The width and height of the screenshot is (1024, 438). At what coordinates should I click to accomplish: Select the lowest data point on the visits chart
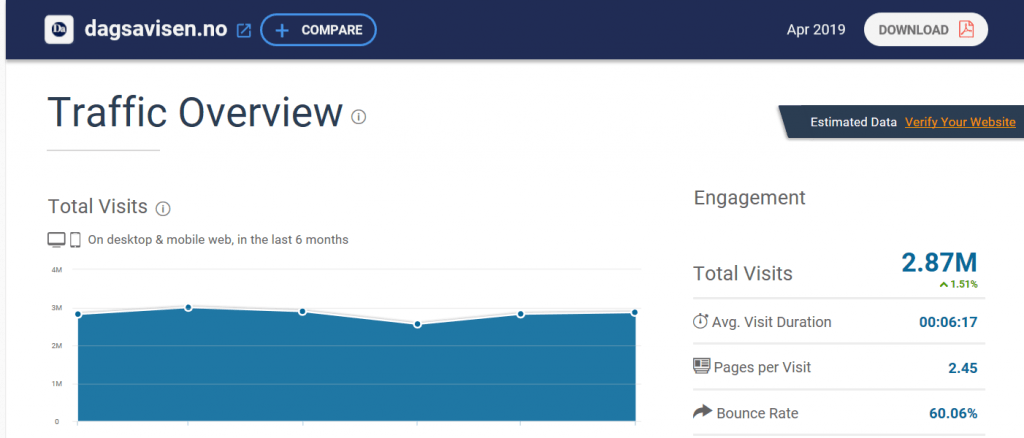[x=417, y=324]
